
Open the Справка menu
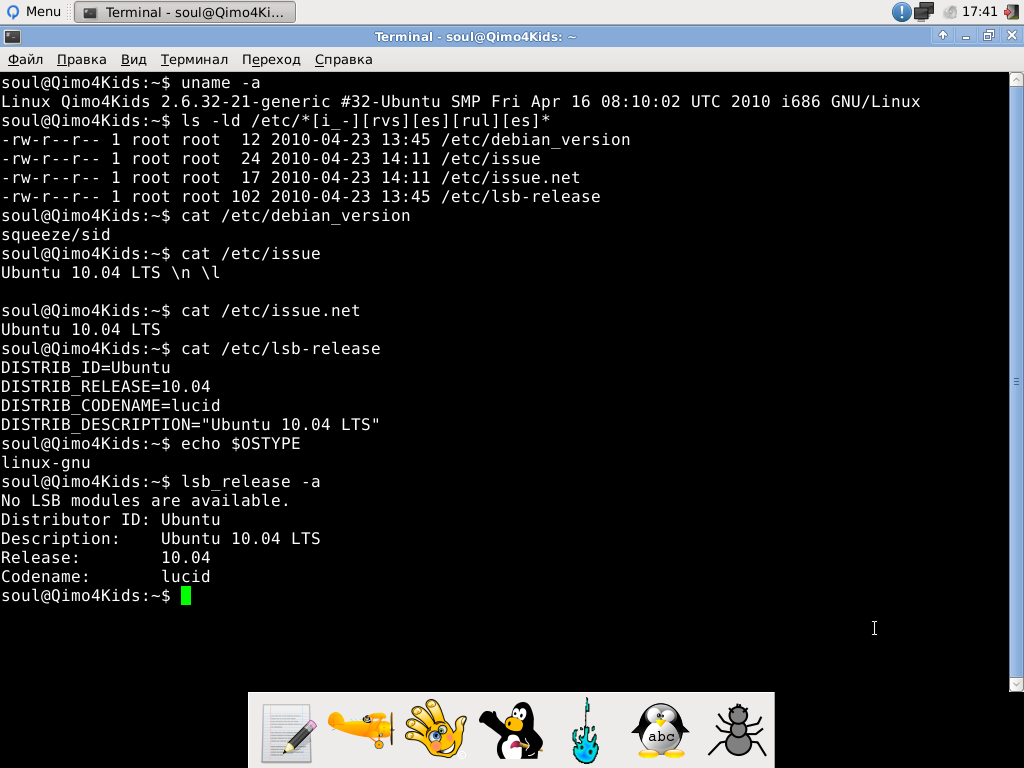tap(344, 59)
